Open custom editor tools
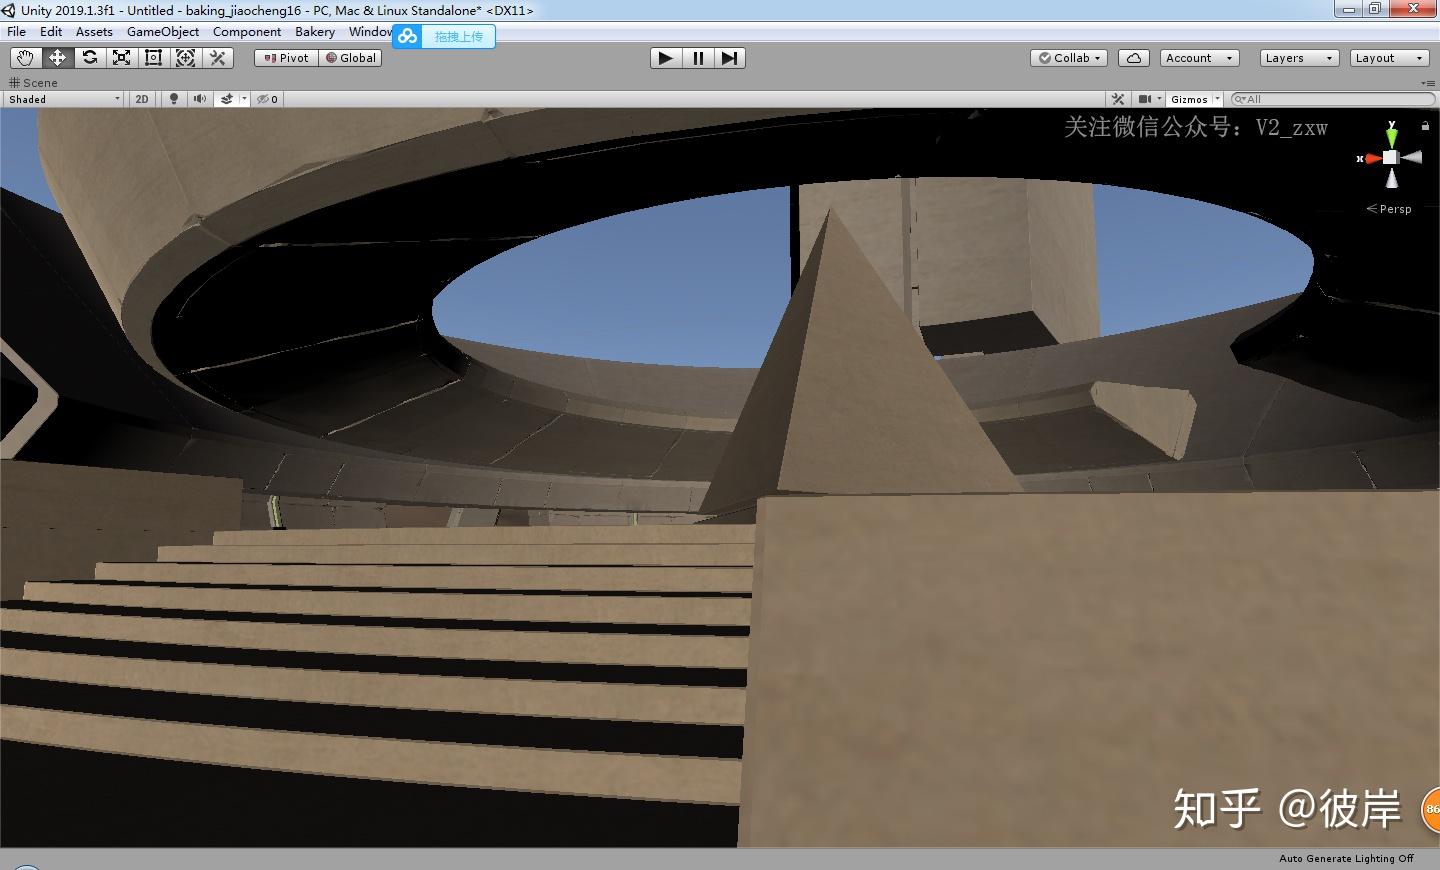 tap(217, 58)
